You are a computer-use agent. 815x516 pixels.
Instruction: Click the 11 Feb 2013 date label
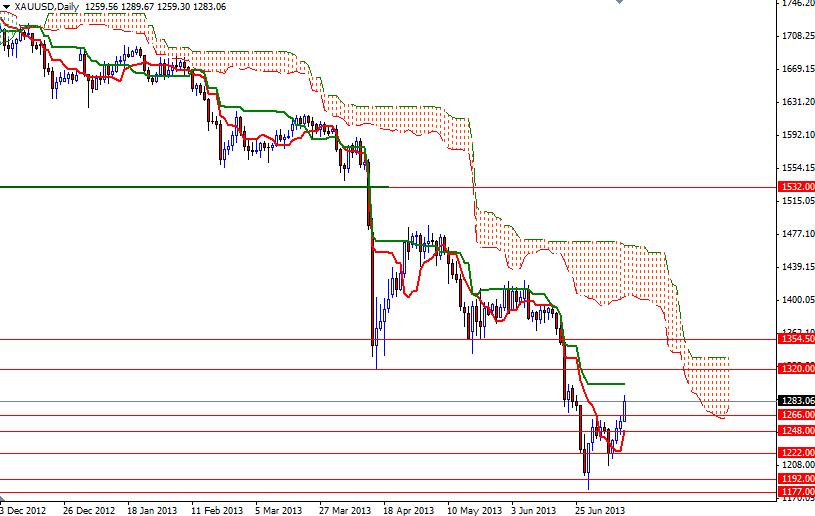click(217, 510)
